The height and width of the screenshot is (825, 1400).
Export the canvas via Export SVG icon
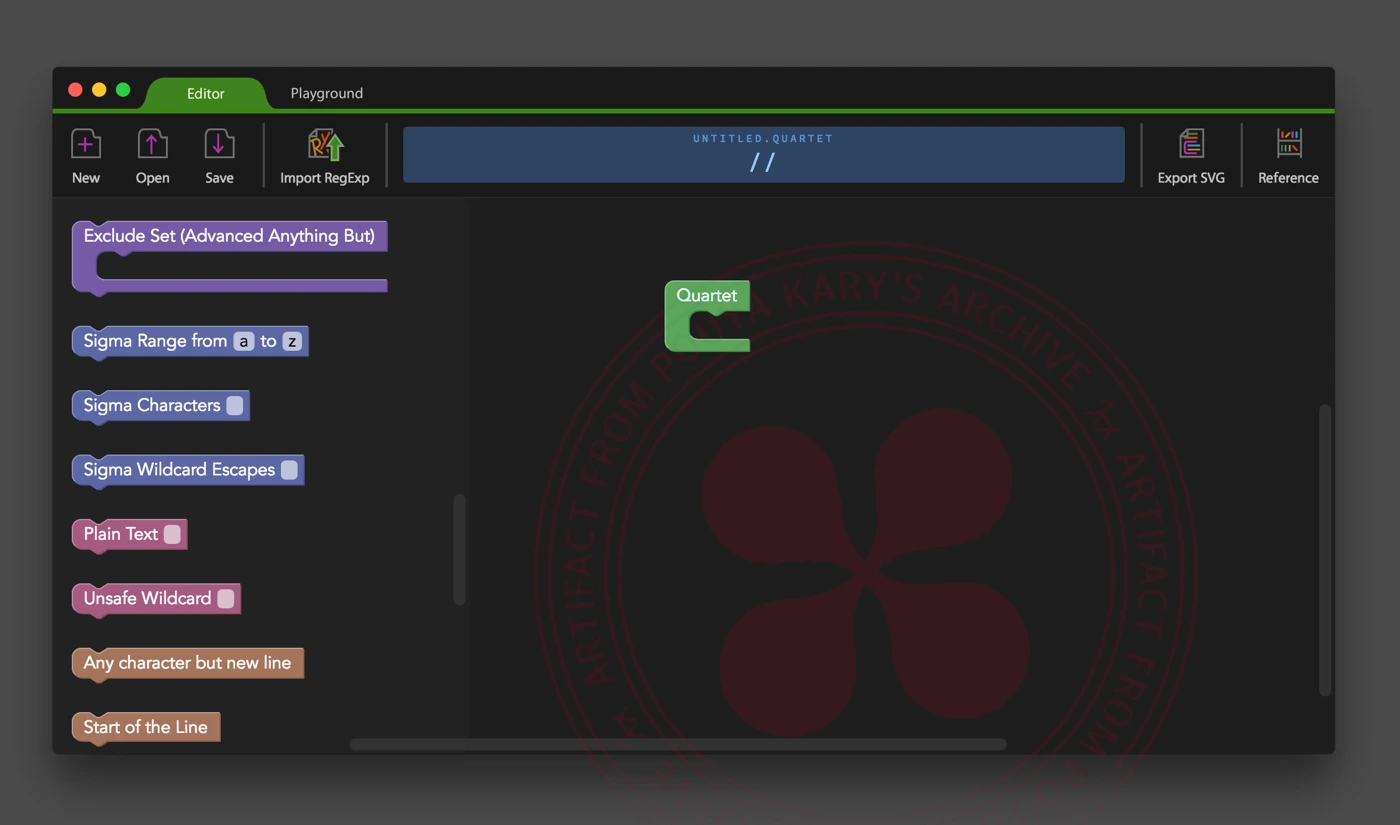[1190, 146]
